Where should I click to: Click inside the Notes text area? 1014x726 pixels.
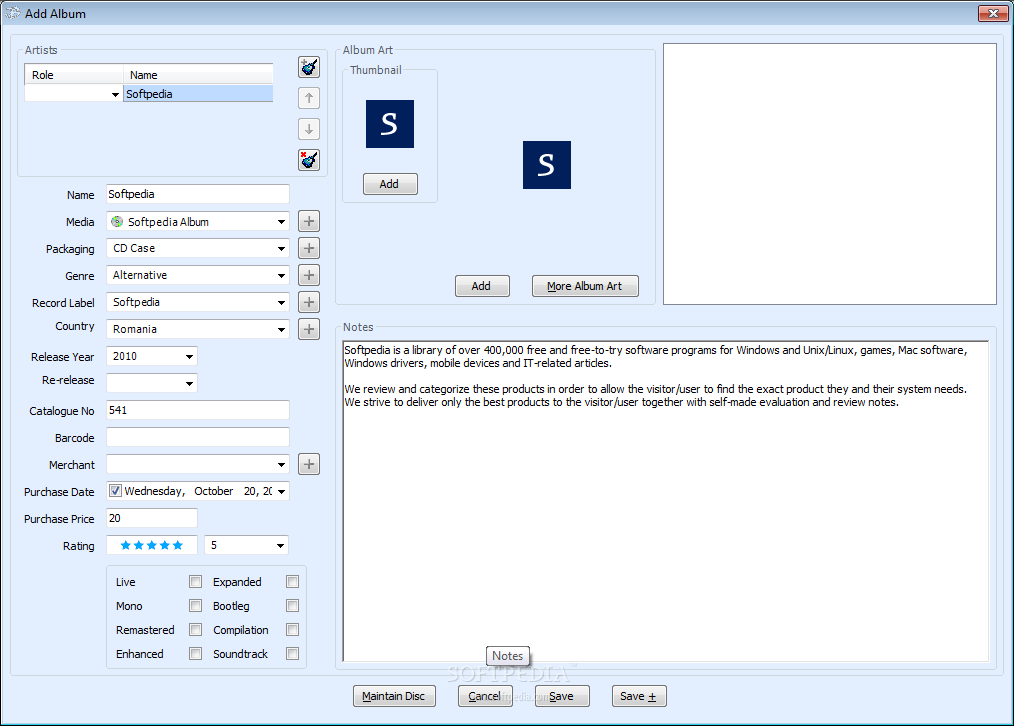[x=665, y=501]
